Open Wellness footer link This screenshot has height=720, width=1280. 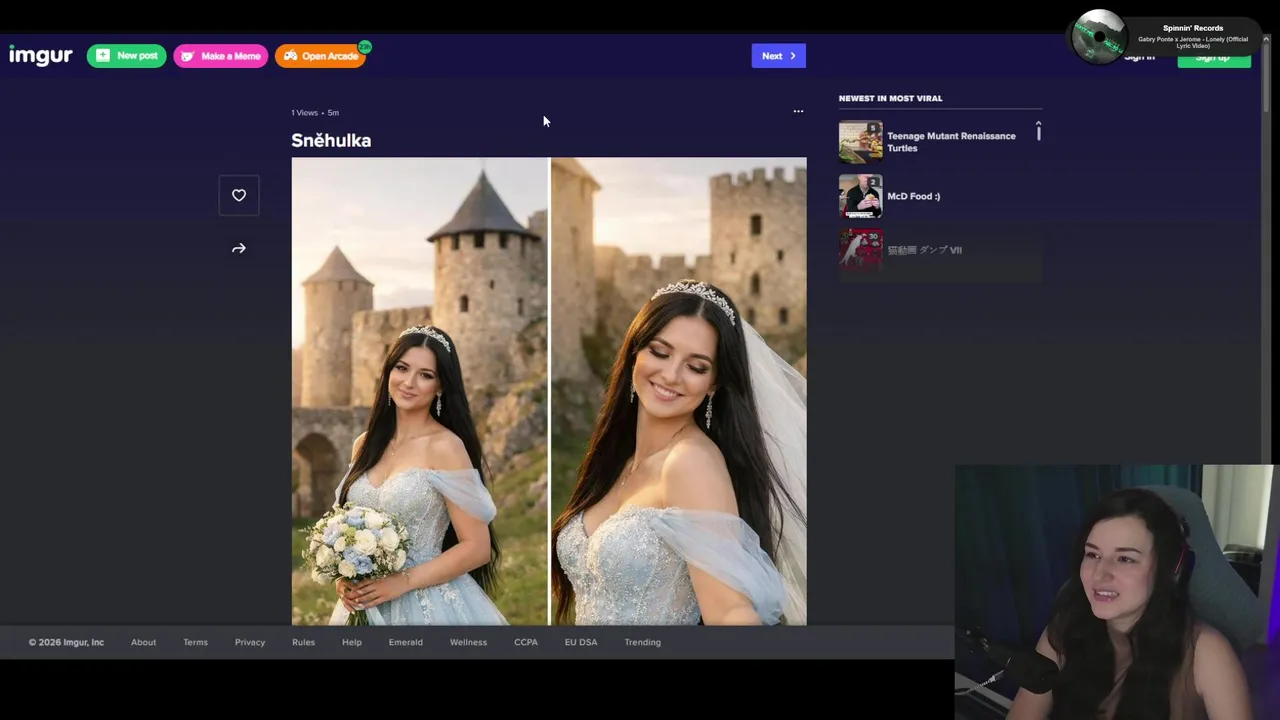click(468, 642)
